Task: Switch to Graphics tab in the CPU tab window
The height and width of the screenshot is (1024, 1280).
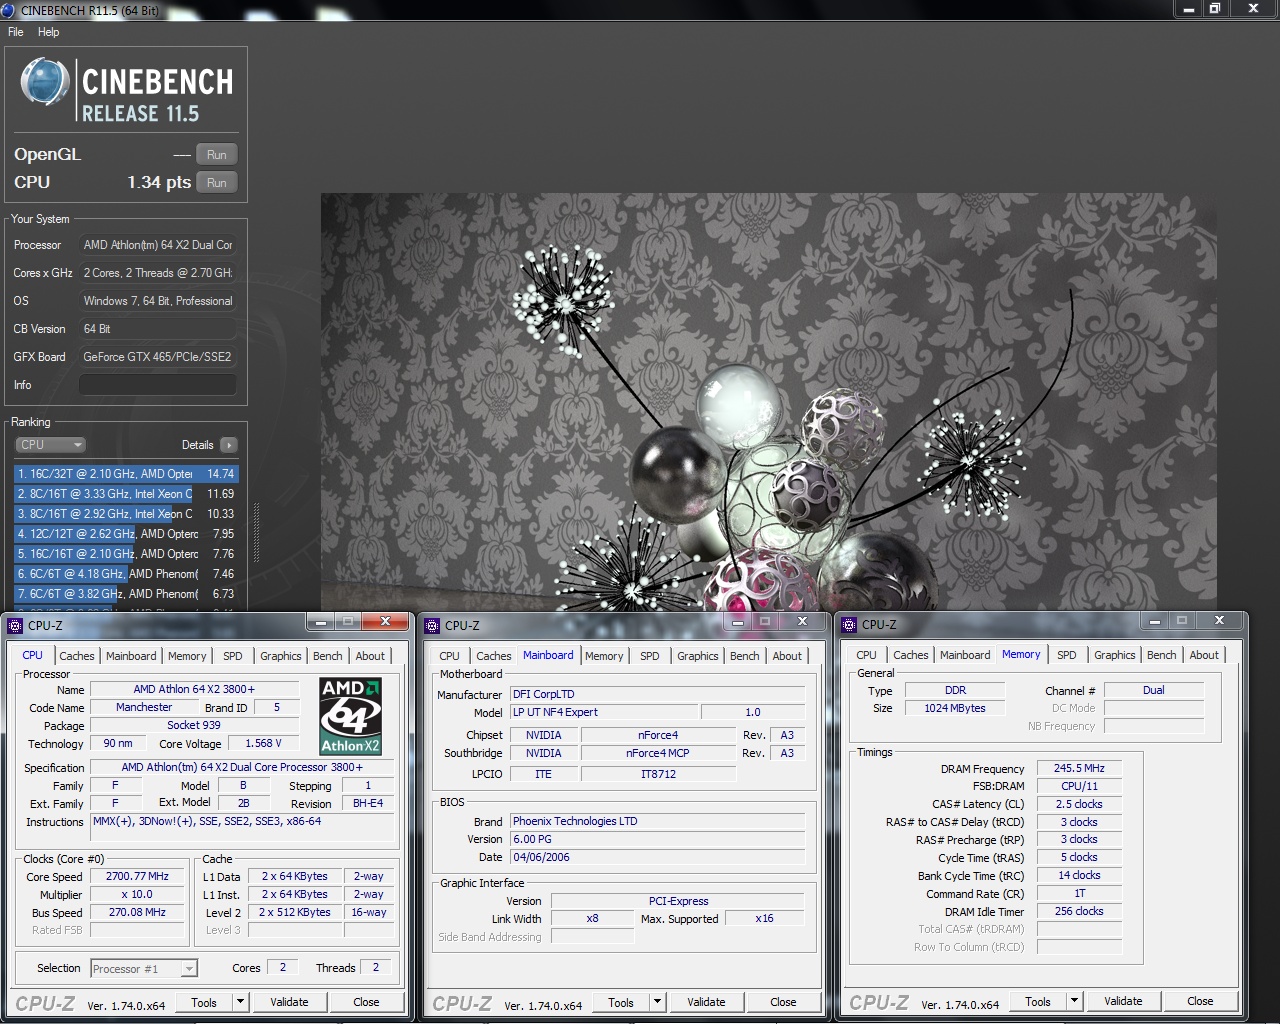Action: point(281,656)
